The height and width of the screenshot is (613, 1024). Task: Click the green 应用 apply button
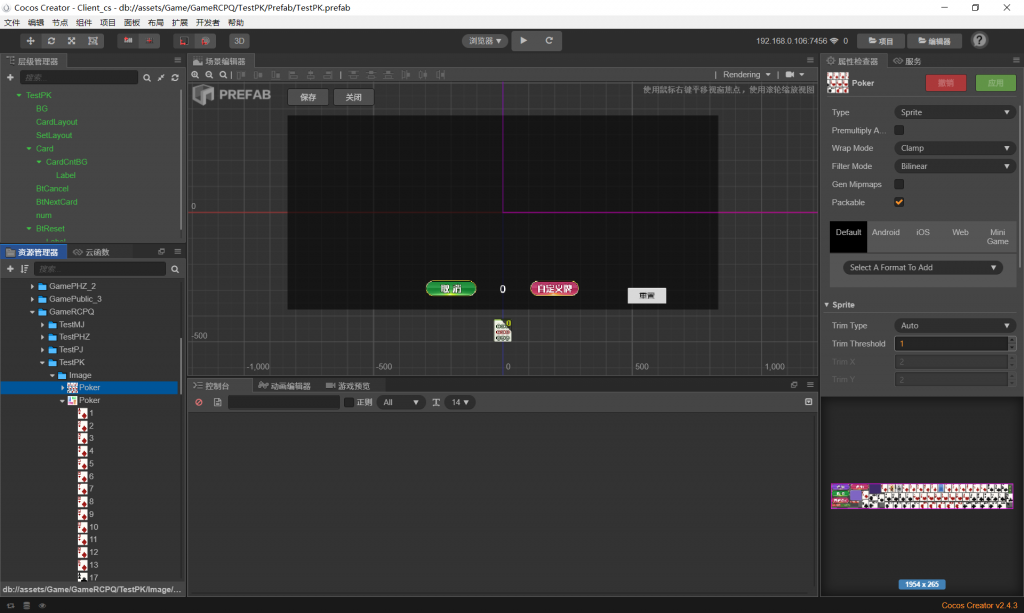[995, 84]
